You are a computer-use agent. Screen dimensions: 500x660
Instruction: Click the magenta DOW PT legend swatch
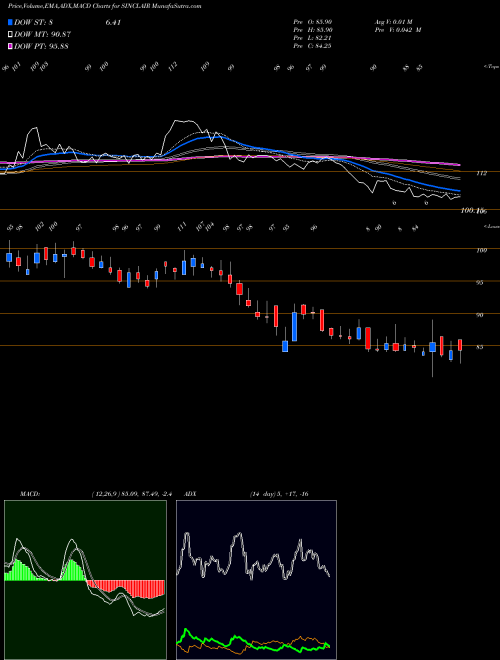[10, 46]
